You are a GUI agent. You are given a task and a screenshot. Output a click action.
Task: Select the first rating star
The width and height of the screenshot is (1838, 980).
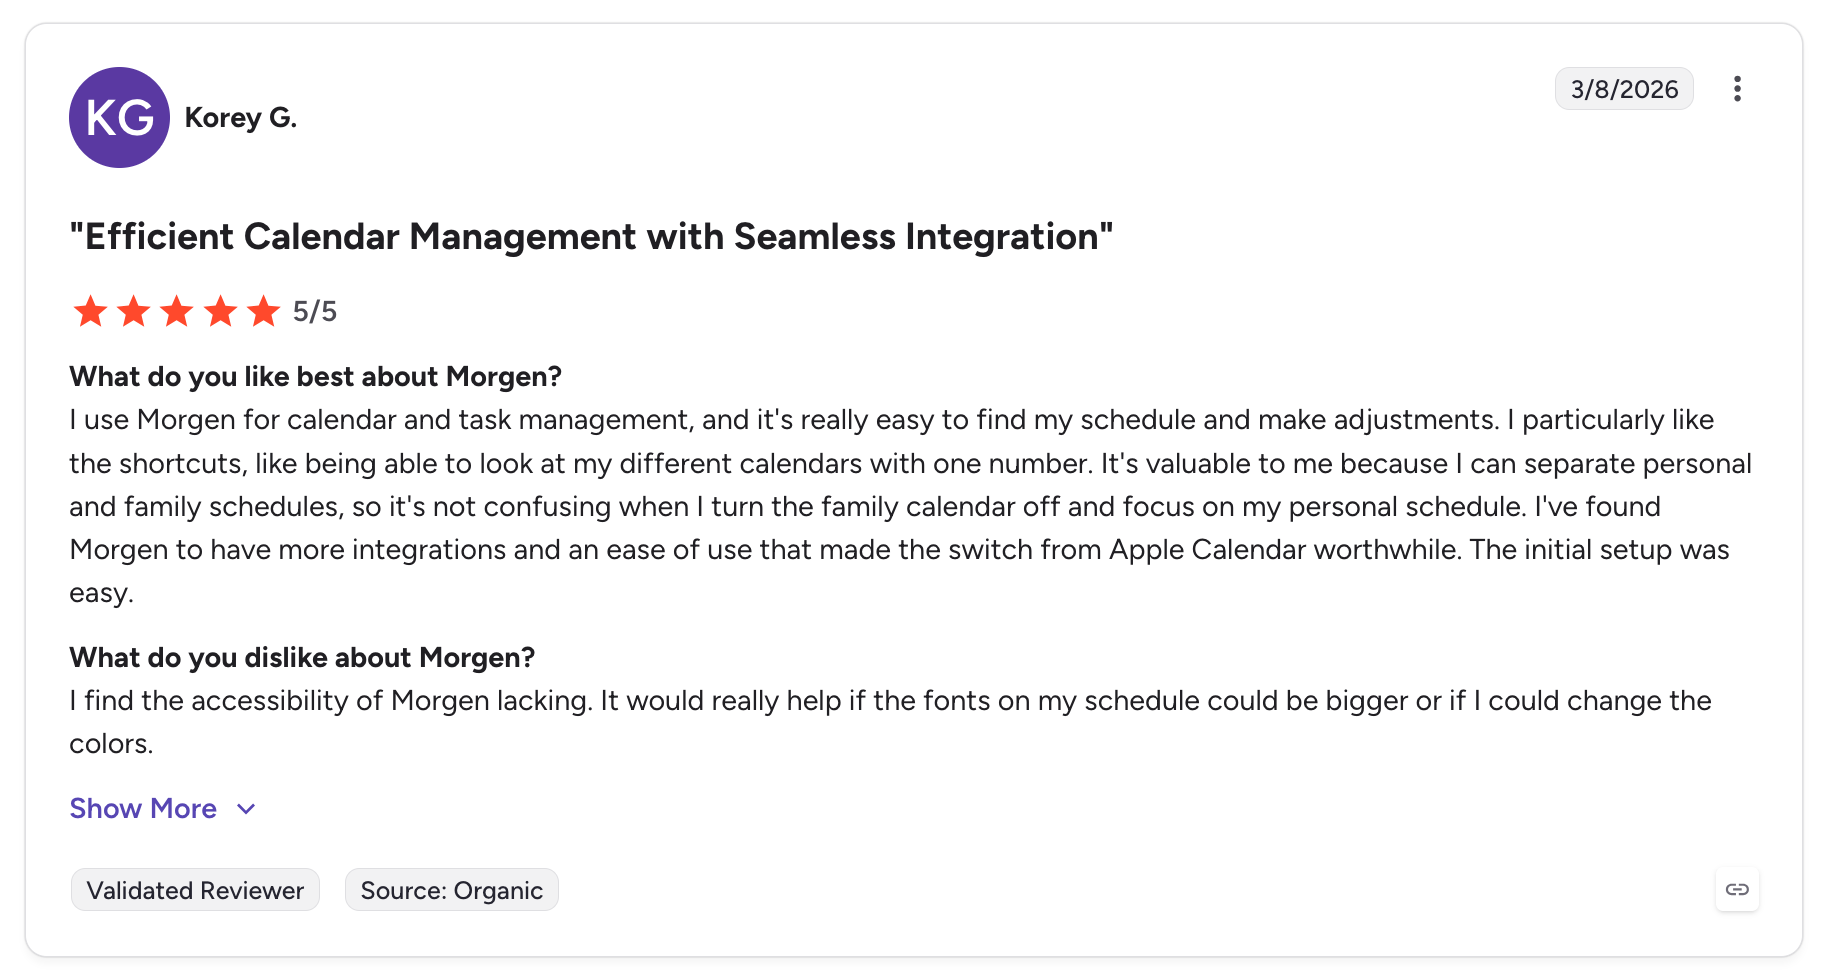(x=90, y=311)
